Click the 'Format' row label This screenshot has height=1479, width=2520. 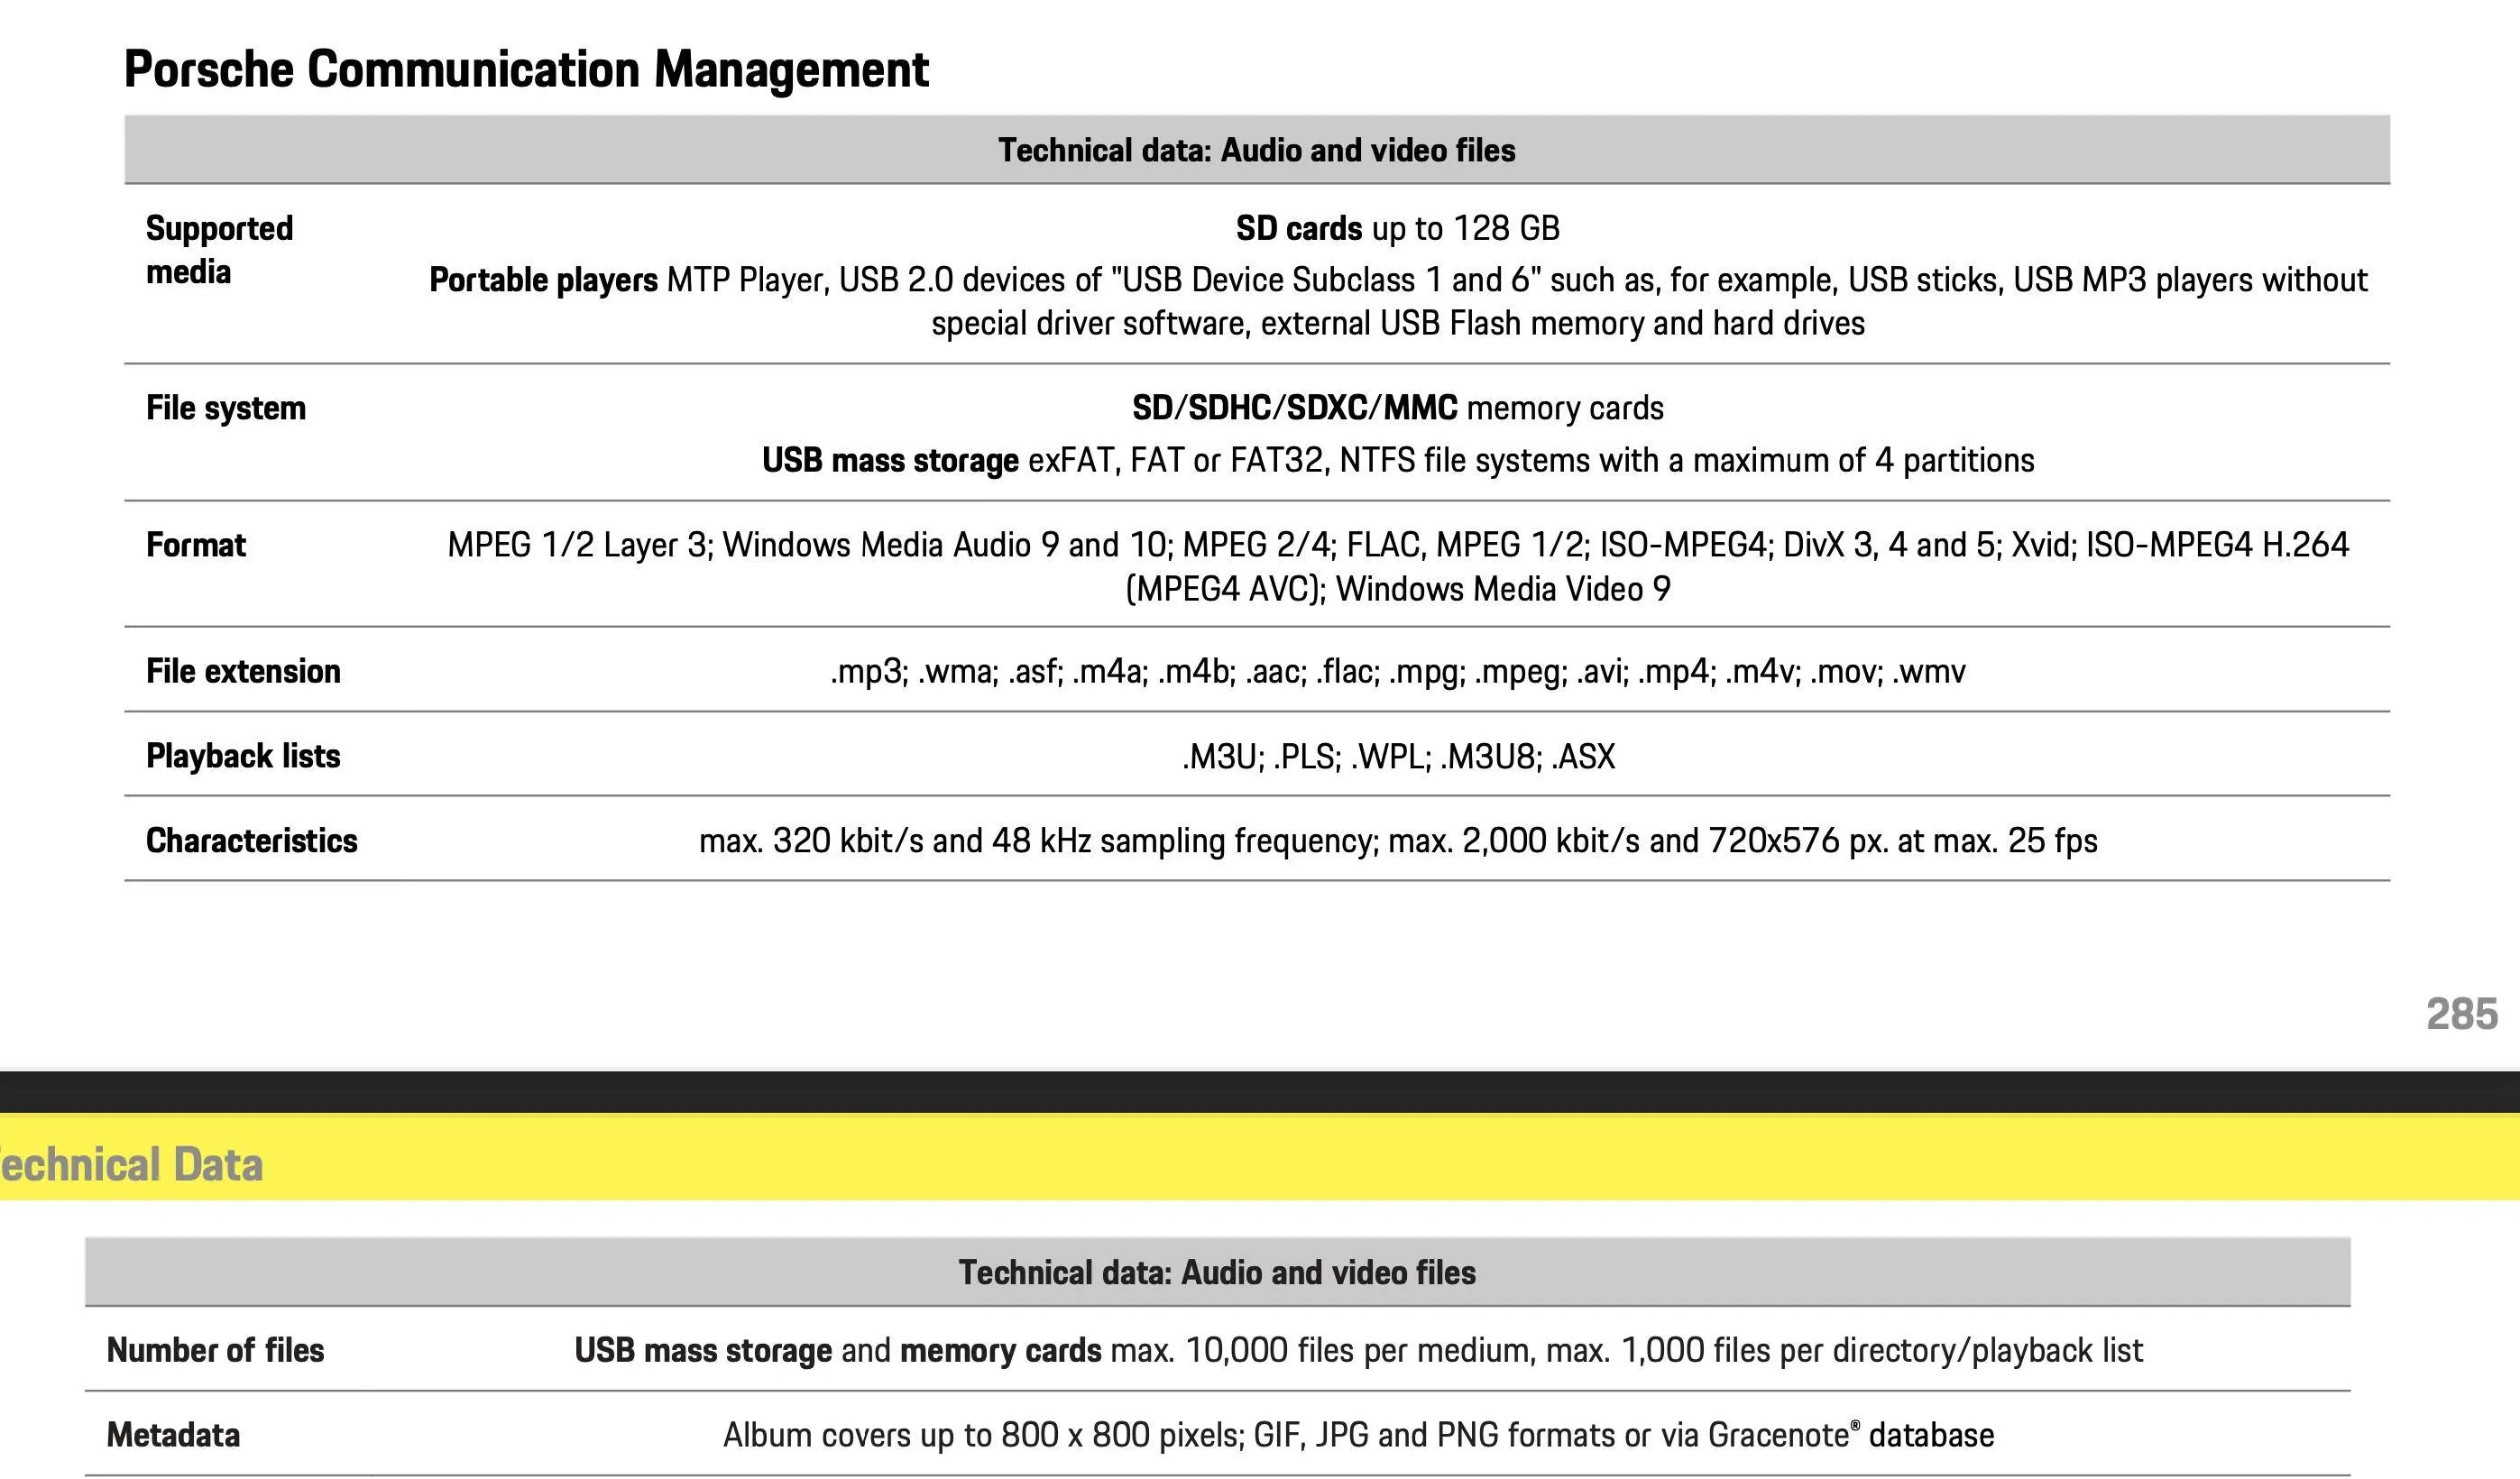[x=196, y=545]
